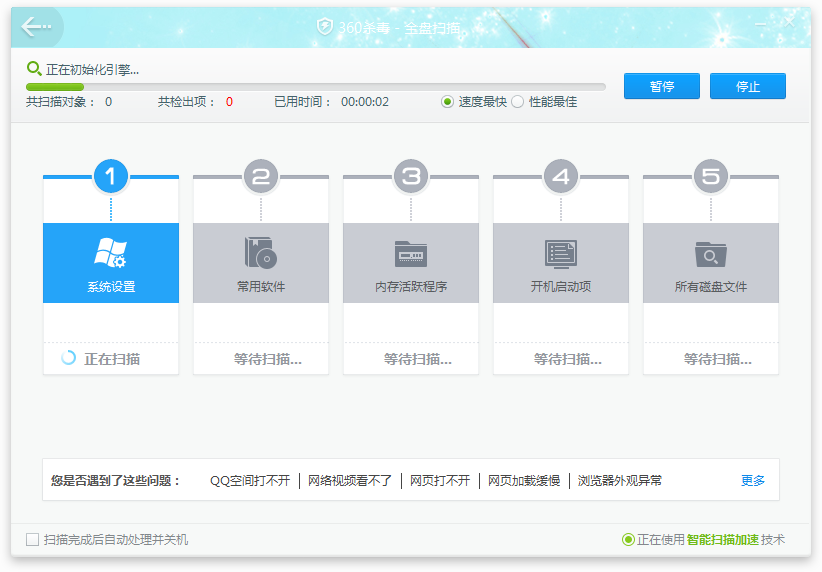
Task: Click the 开机启动项 monitor icon
Action: point(560,253)
